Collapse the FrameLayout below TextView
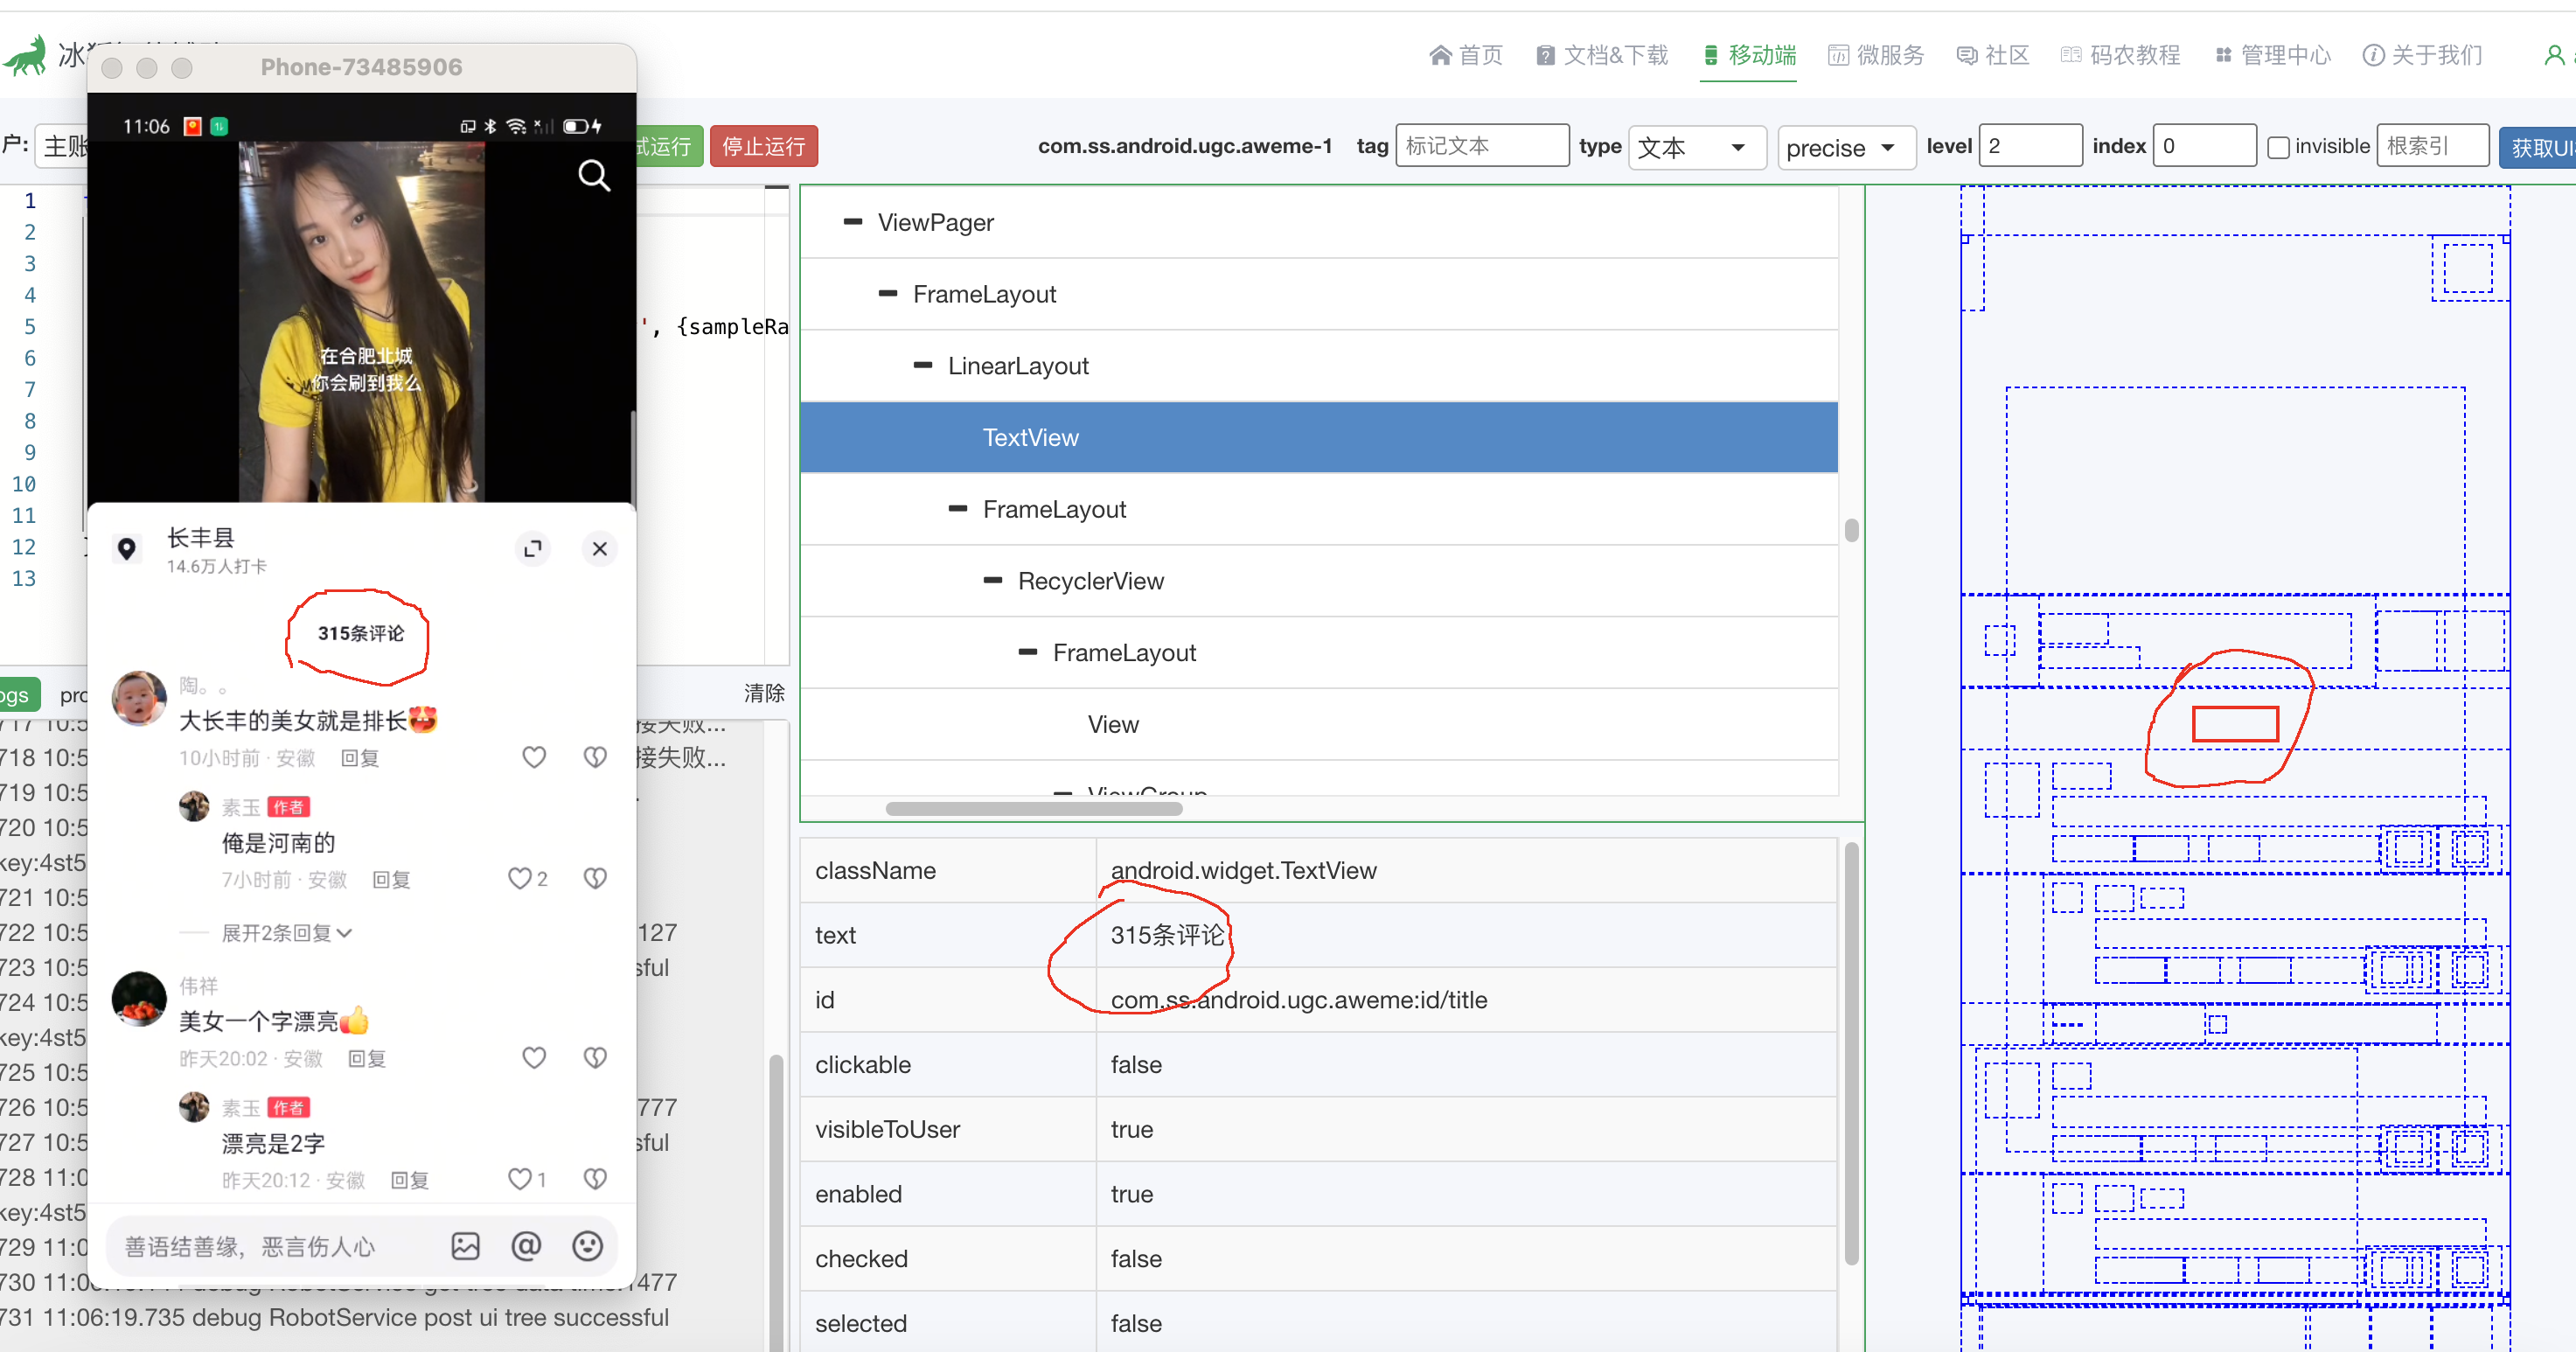This screenshot has height=1352, width=2576. click(958, 509)
